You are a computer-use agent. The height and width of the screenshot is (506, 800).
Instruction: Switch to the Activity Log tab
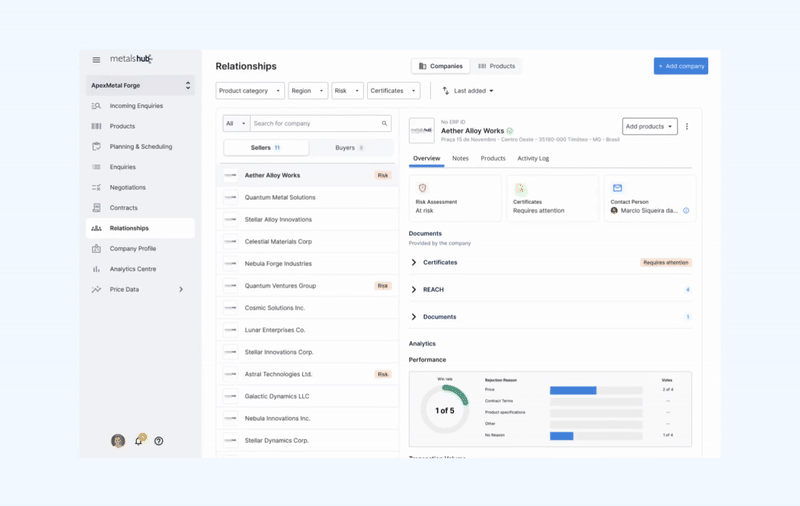(x=533, y=159)
